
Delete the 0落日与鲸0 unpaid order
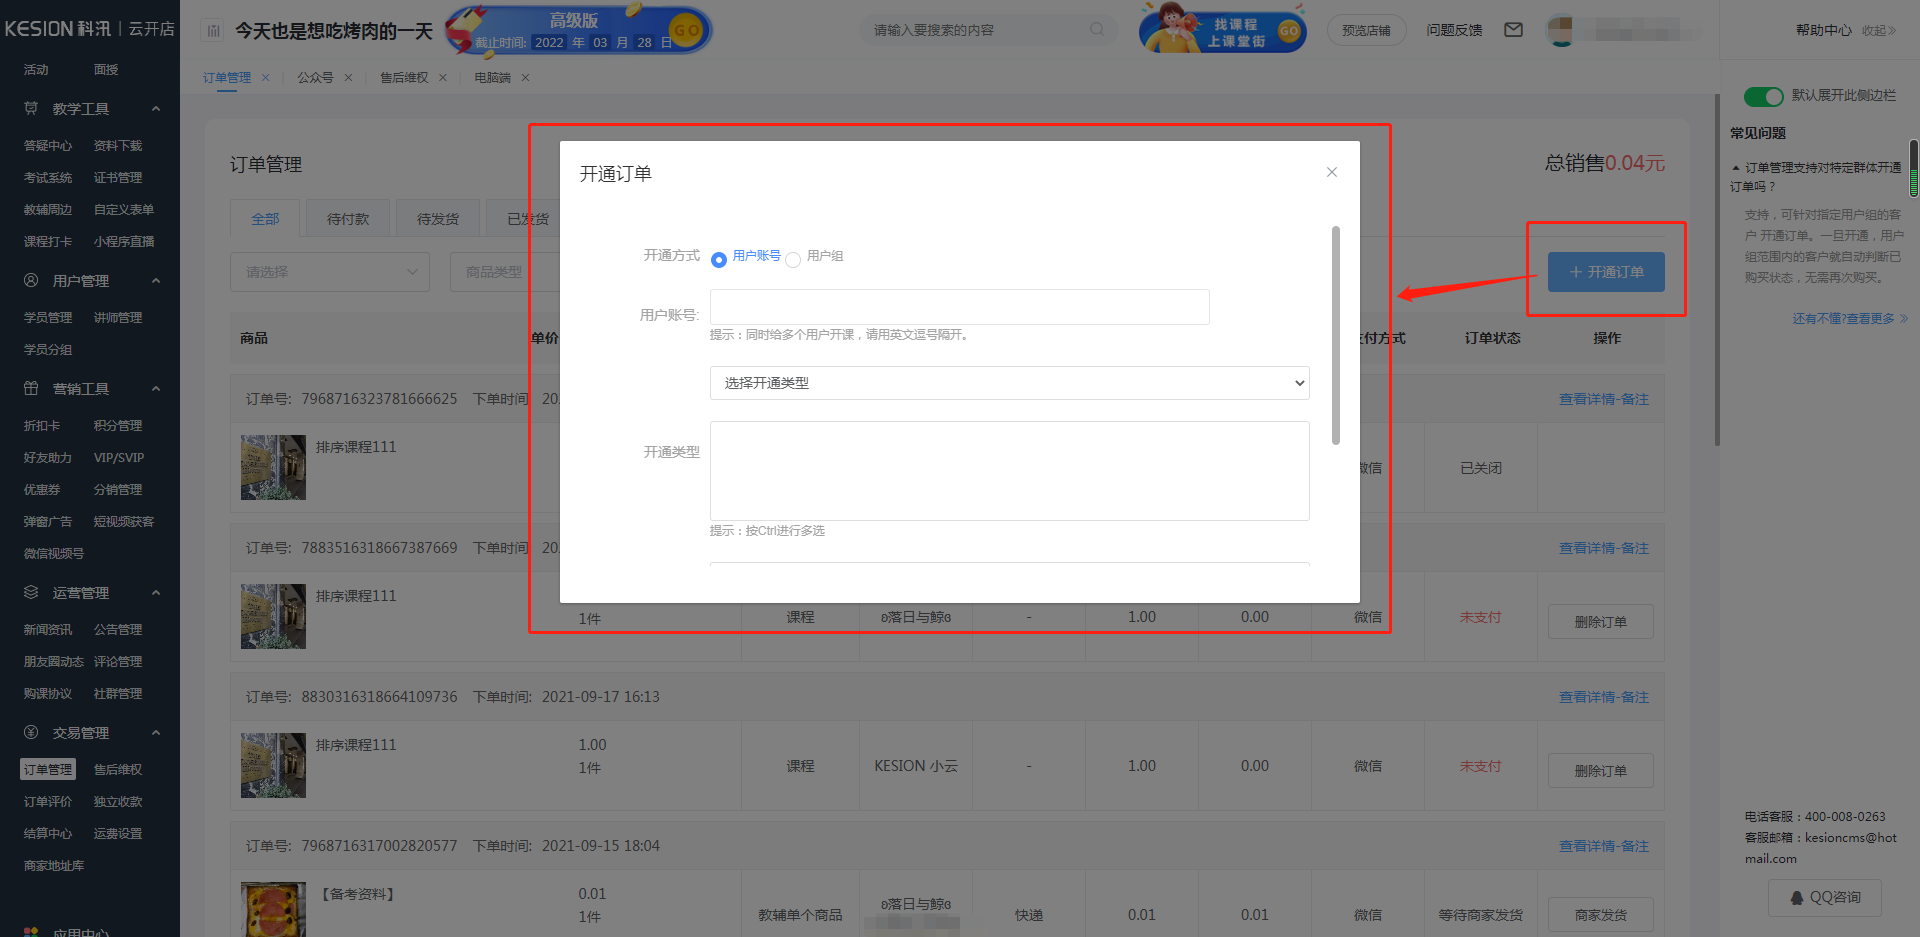tap(1600, 621)
